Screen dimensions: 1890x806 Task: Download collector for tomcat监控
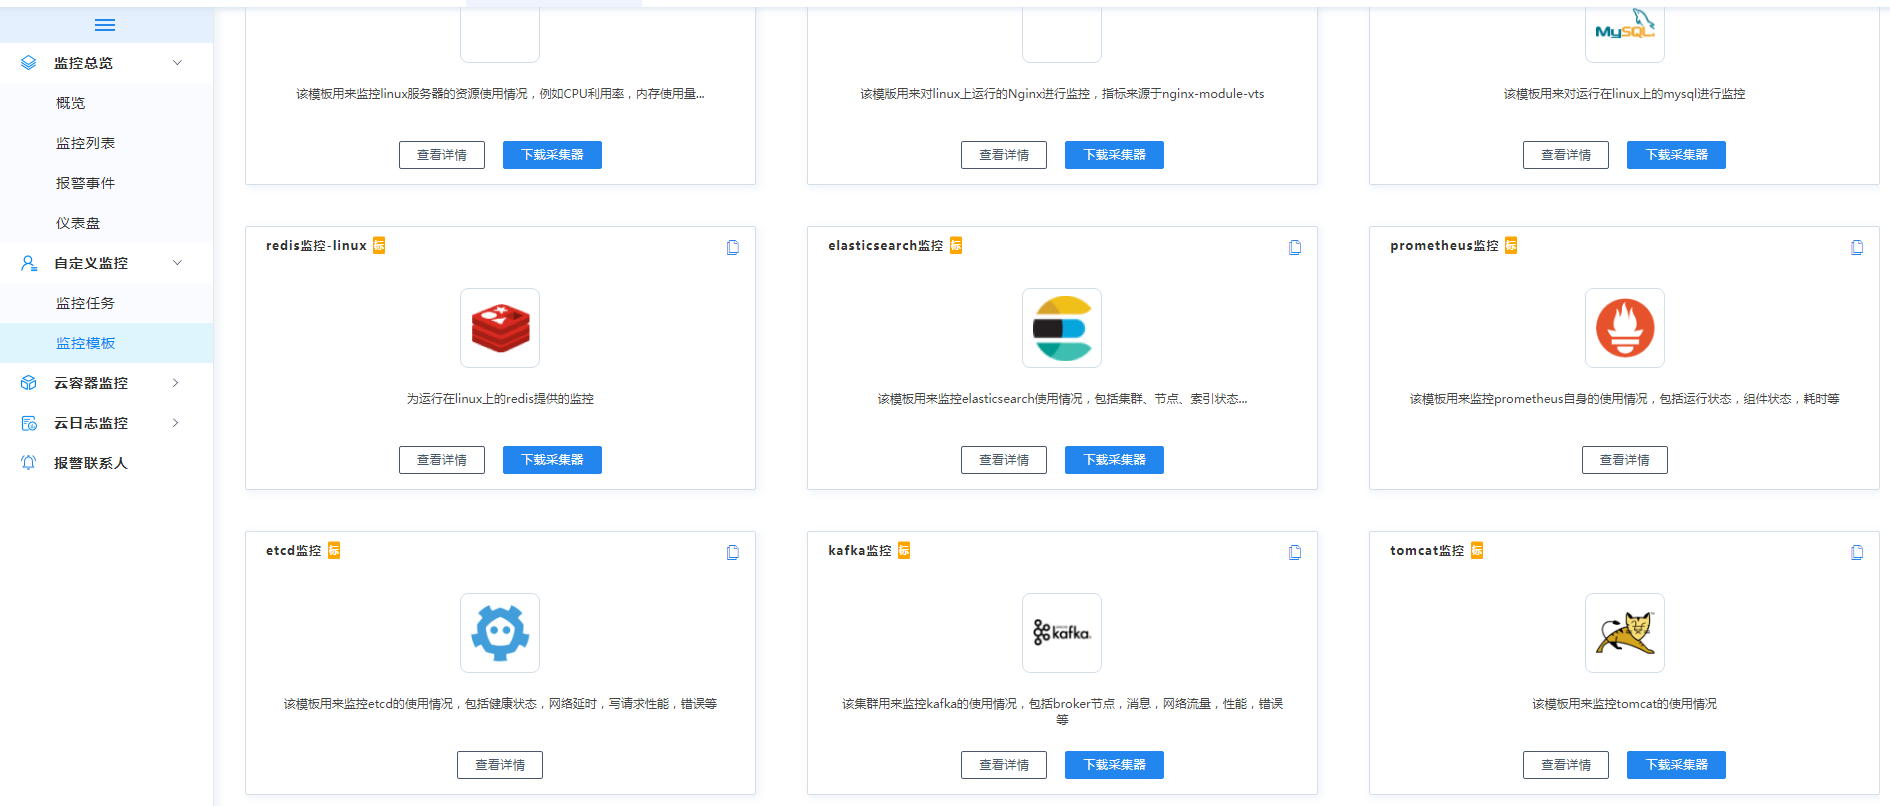(x=1676, y=765)
